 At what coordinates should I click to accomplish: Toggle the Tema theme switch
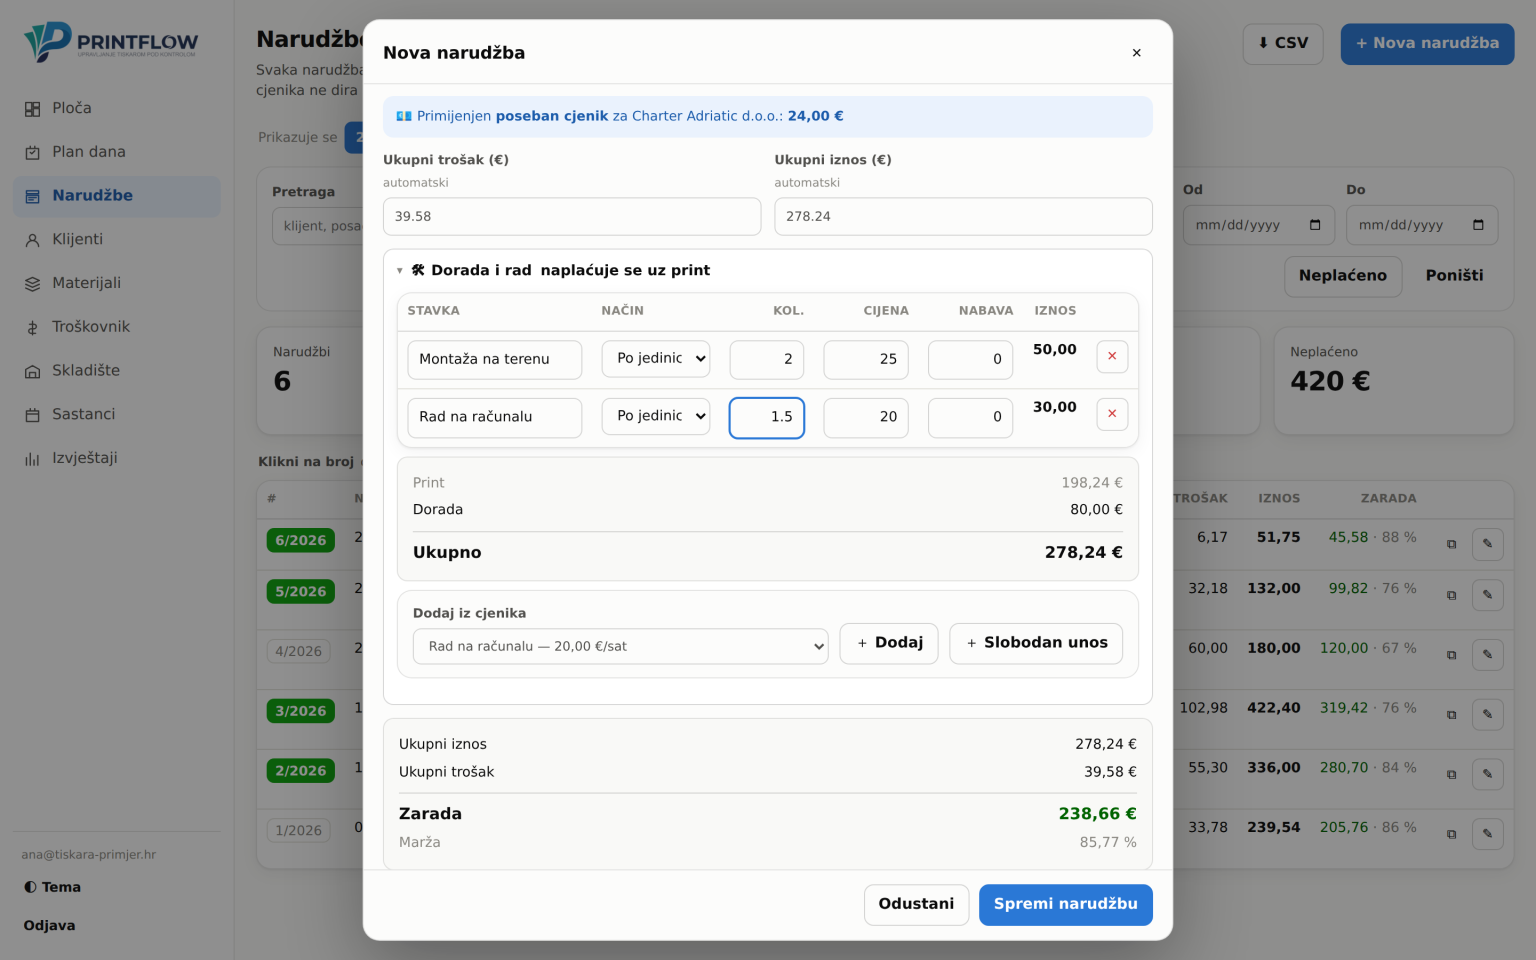click(x=52, y=887)
